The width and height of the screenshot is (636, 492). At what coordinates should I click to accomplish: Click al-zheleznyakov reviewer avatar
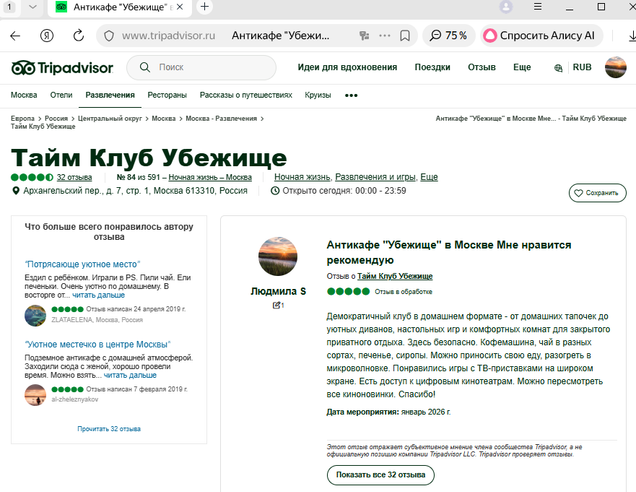click(35, 395)
